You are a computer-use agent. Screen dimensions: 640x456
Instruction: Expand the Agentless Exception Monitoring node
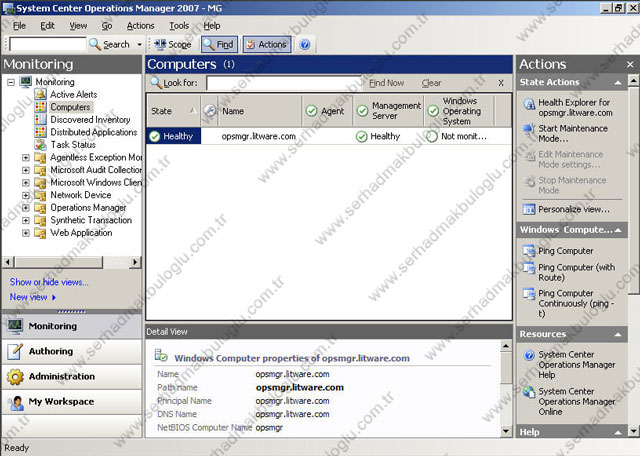(26, 158)
